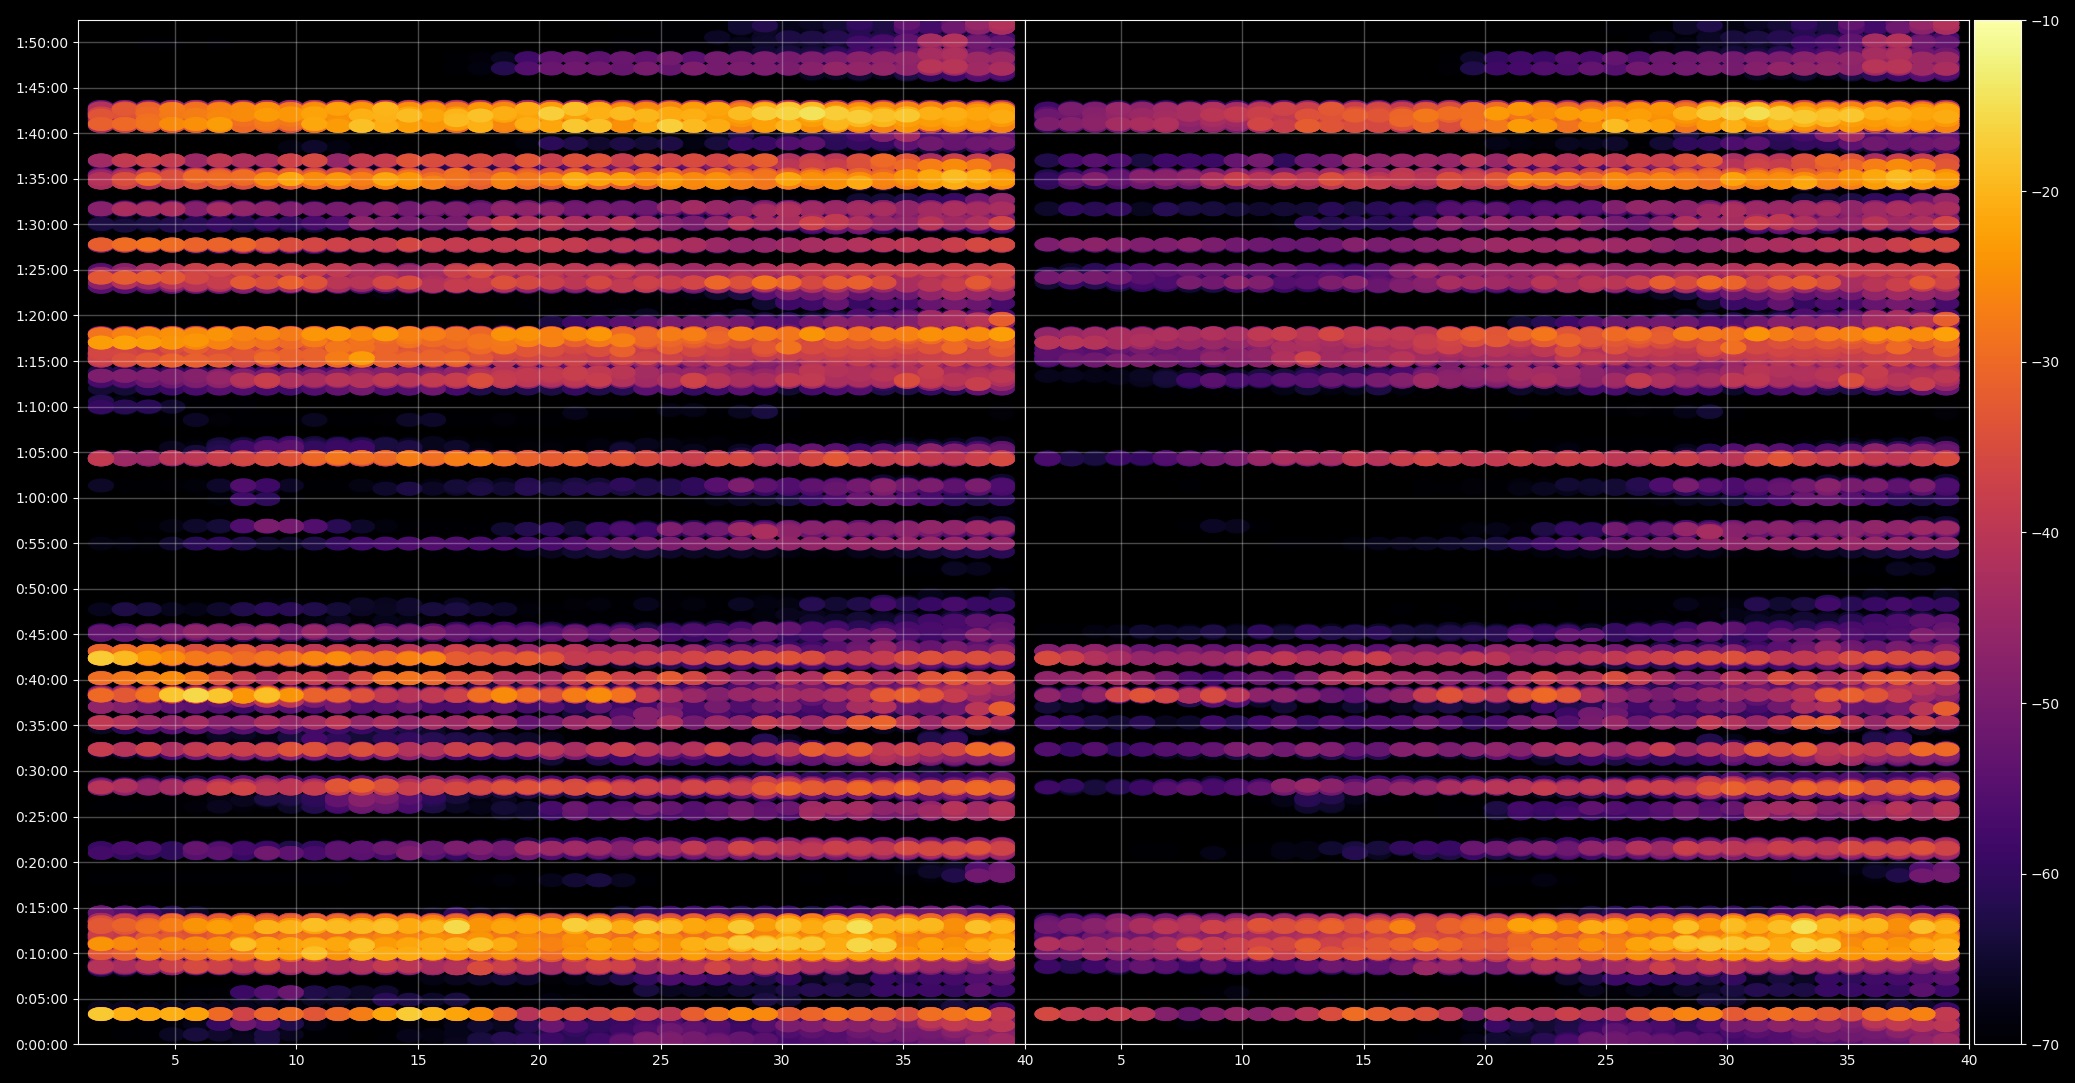Select the 0:40:00 y-axis label
The width and height of the screenshot is (2075, 1083).
pyautogui.click(x=41, y=680)
